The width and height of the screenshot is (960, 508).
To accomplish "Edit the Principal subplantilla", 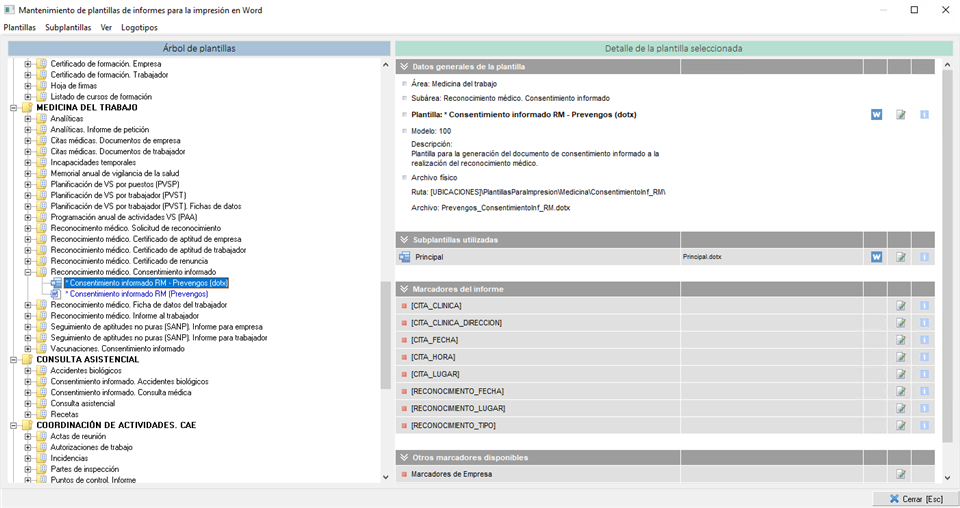I will tap(900, 257).
